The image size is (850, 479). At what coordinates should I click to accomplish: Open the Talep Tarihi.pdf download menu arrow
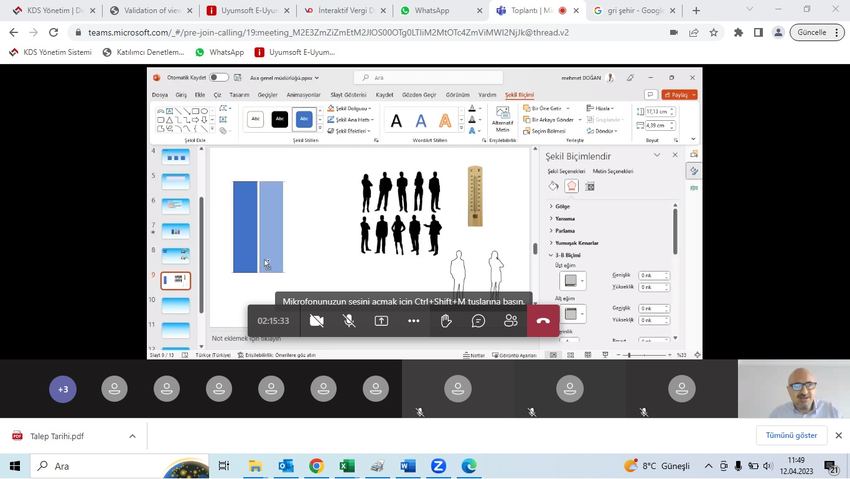tap(132, 436)
